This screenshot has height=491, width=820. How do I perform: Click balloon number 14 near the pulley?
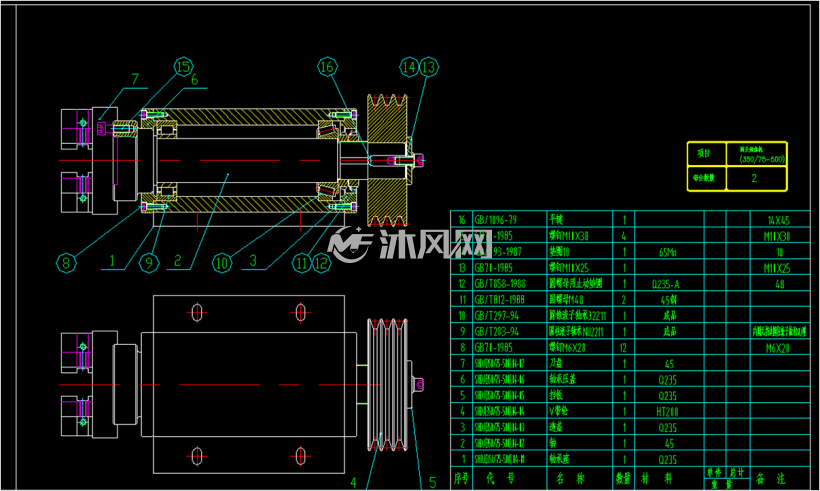pos(409,67)
